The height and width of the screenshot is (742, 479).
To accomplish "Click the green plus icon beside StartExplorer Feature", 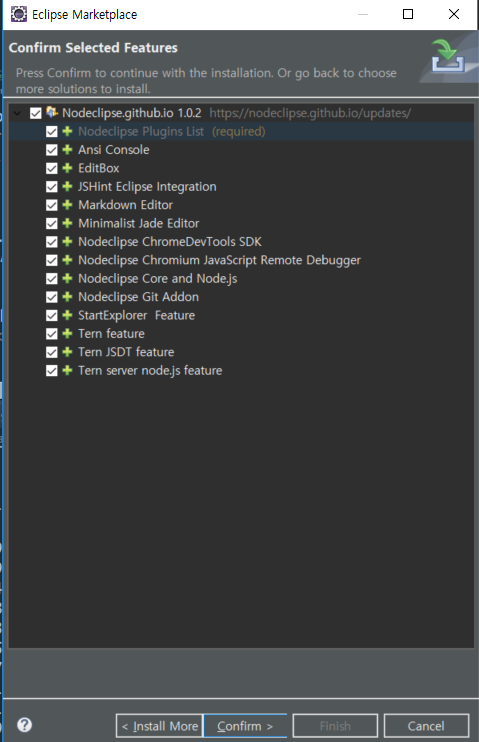I will click(x=67, y=315).
